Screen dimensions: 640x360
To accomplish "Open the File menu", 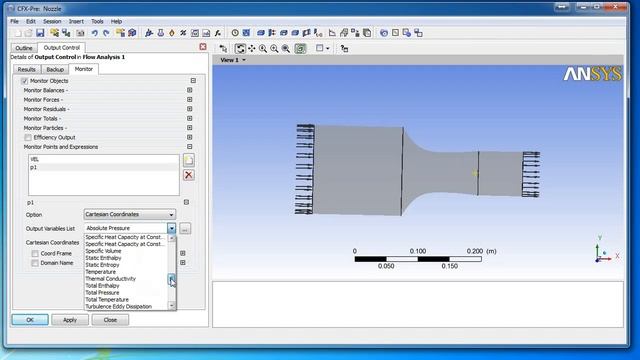I will [14, 21].
